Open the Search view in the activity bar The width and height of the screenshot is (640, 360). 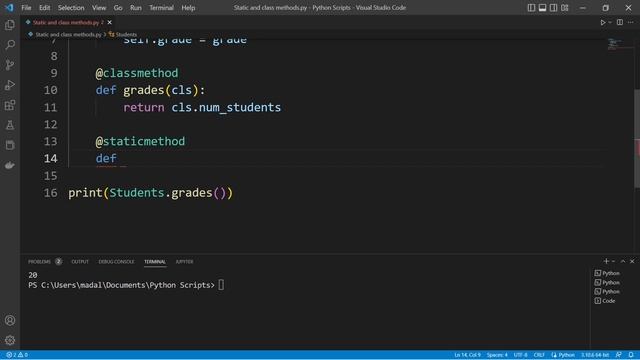10,44
